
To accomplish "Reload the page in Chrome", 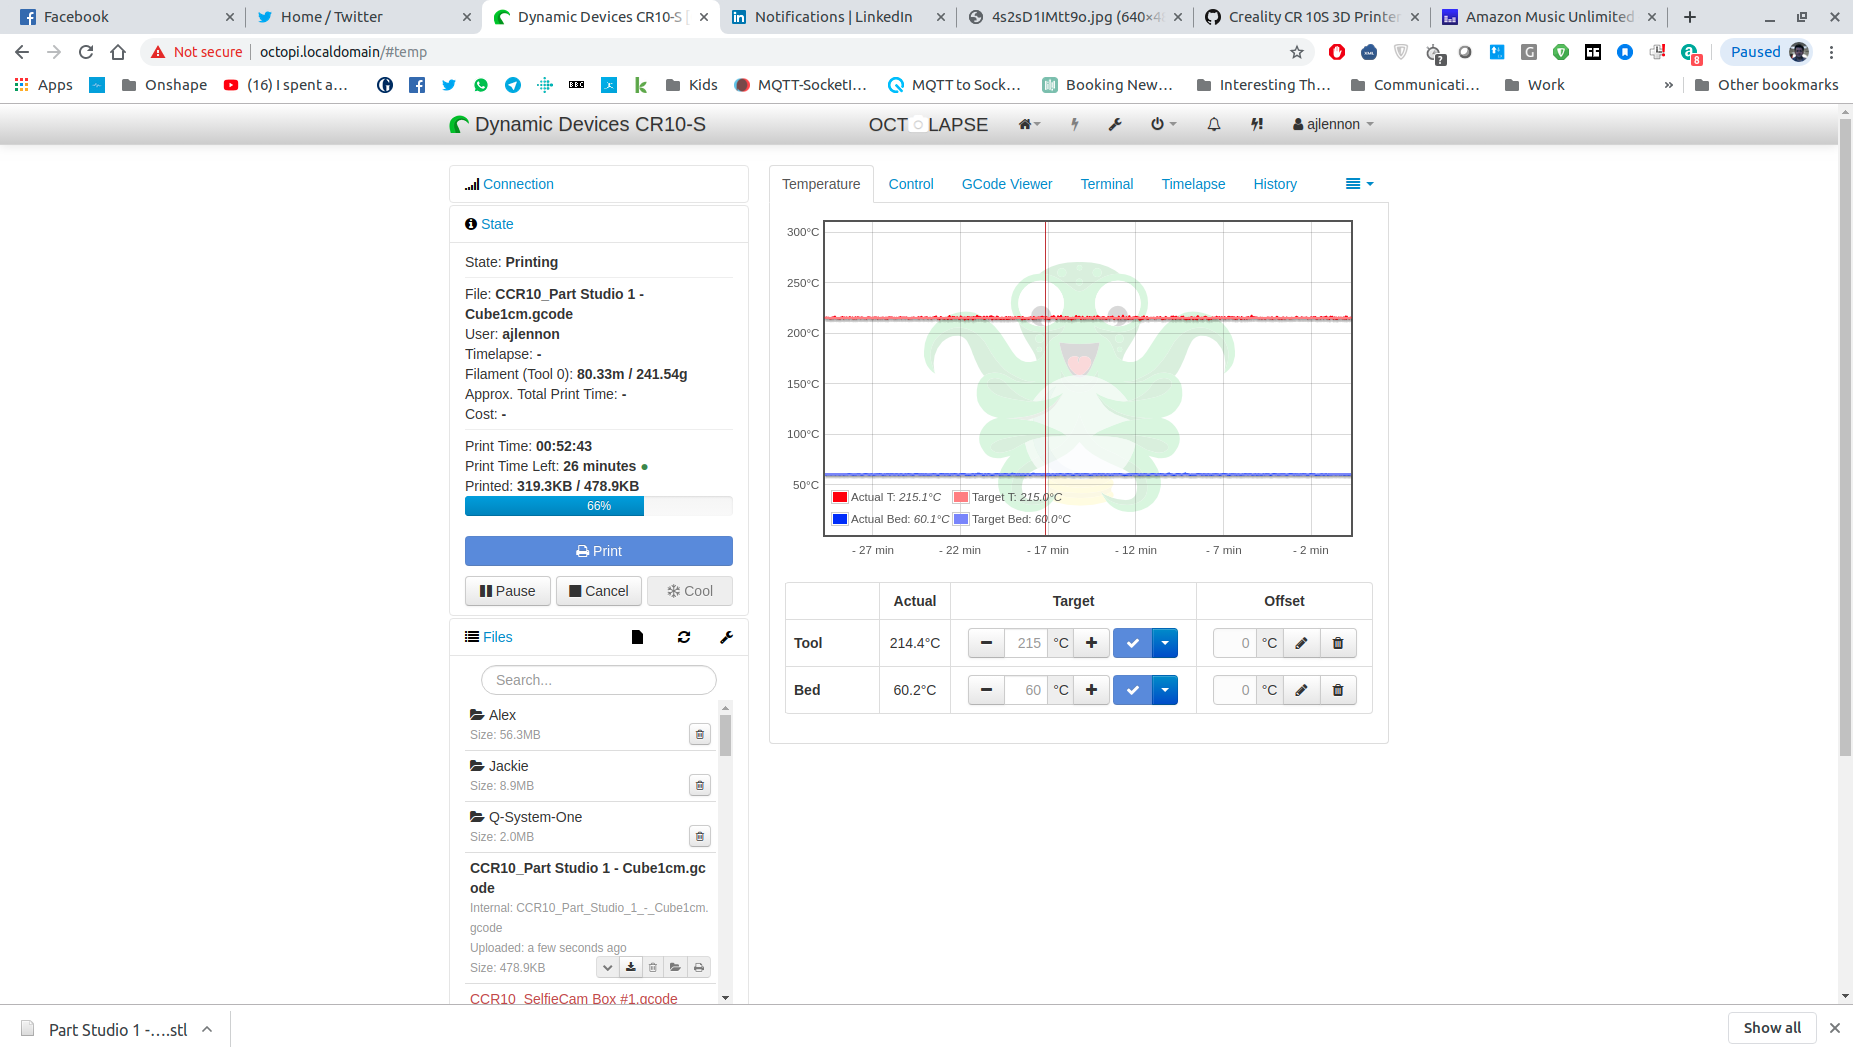I will 86,52.
